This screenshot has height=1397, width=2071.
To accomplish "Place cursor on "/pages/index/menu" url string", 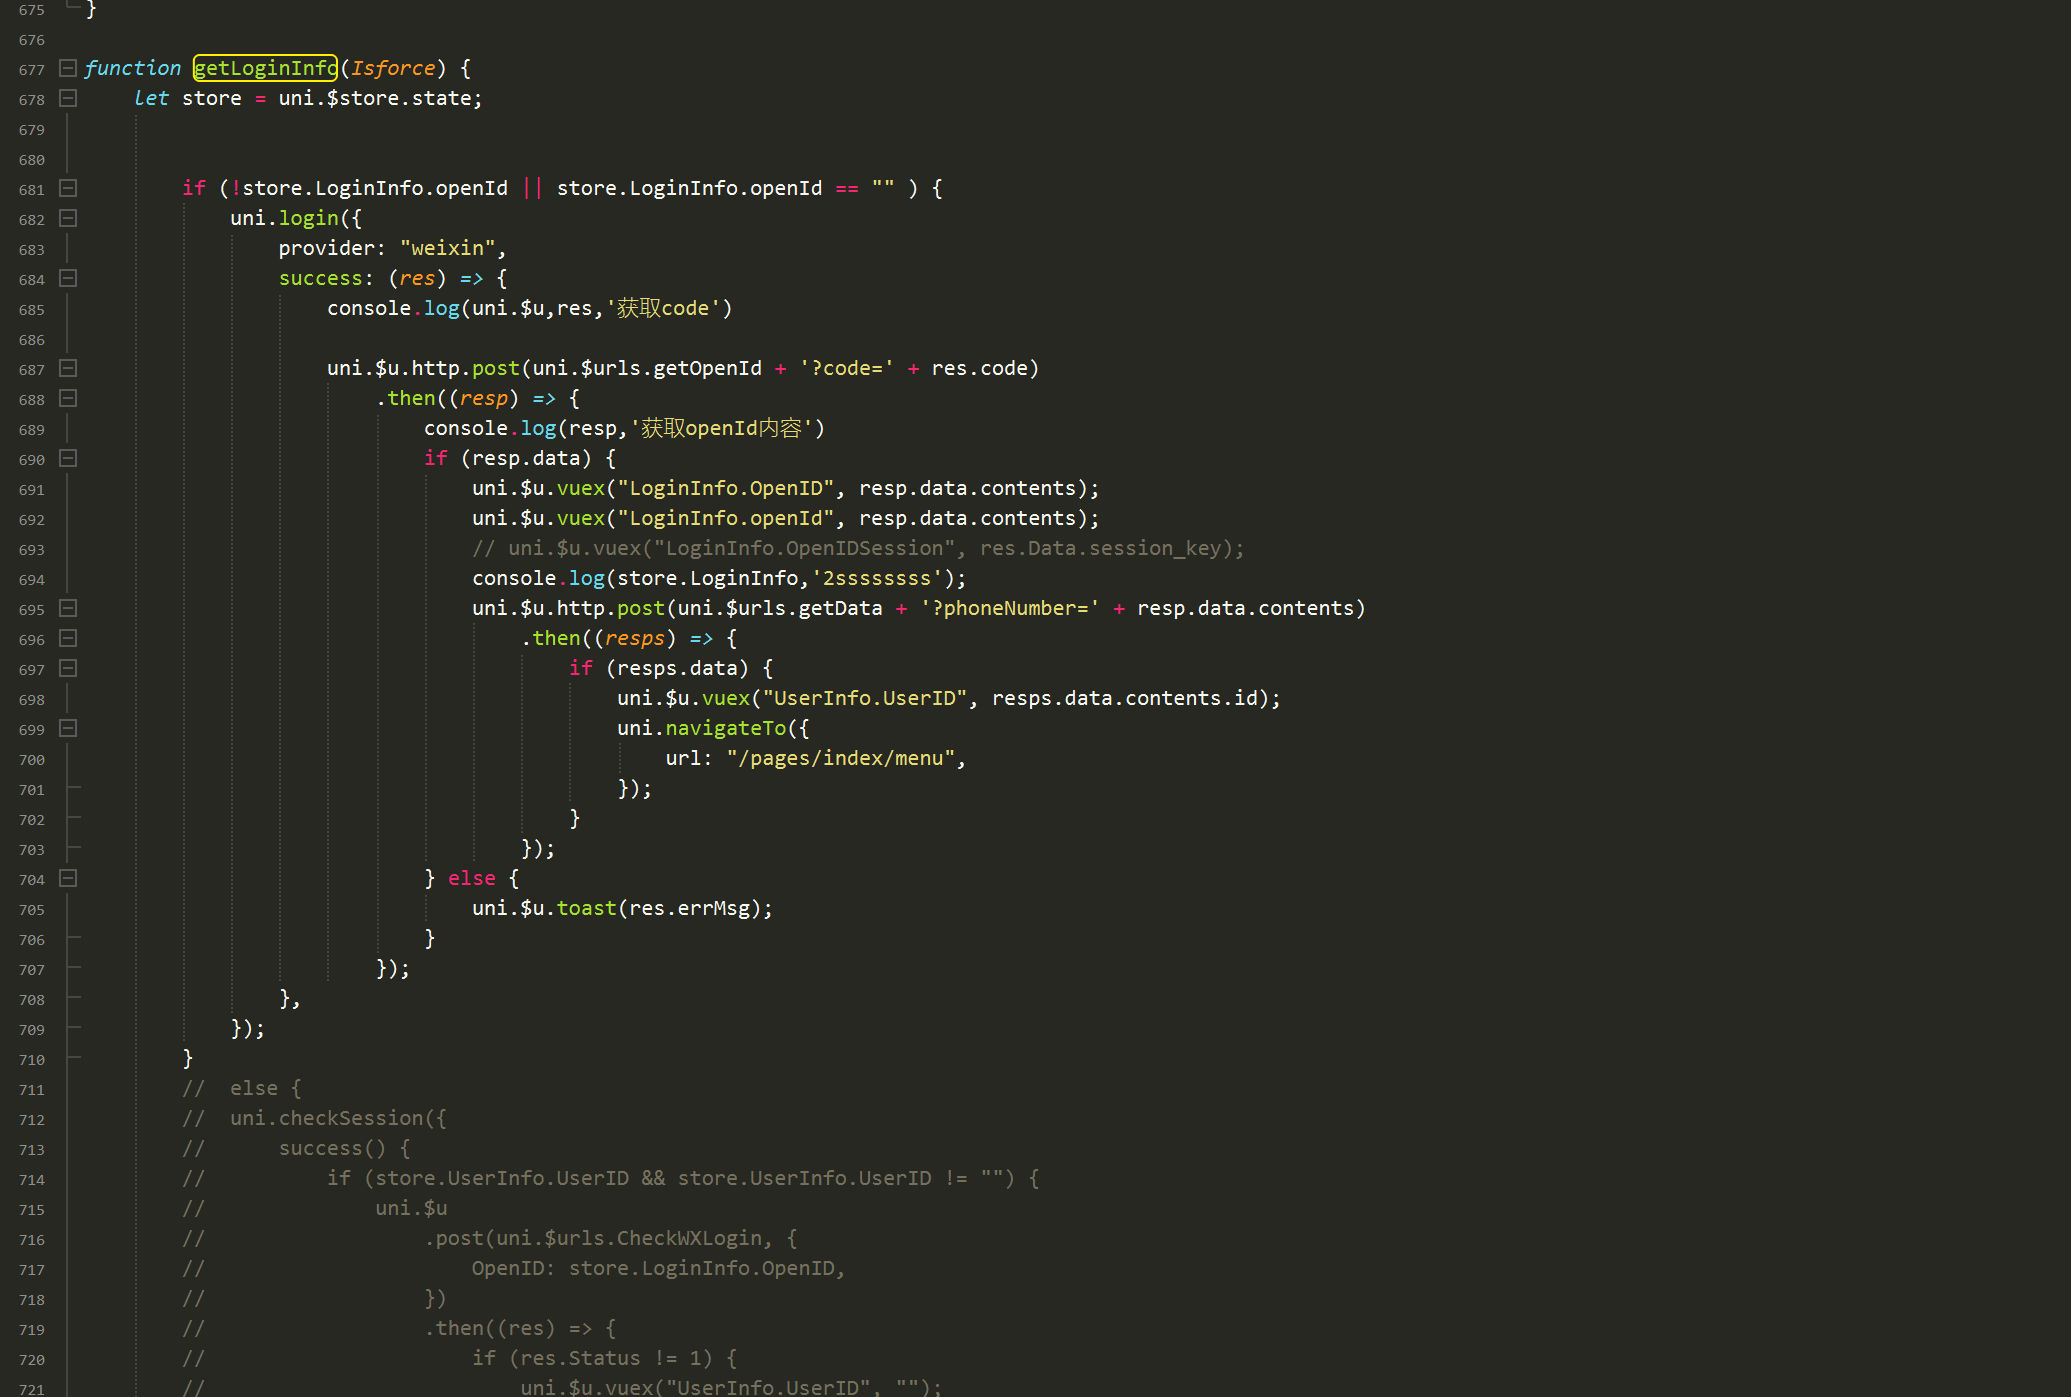I will click(x=840, y=758).
